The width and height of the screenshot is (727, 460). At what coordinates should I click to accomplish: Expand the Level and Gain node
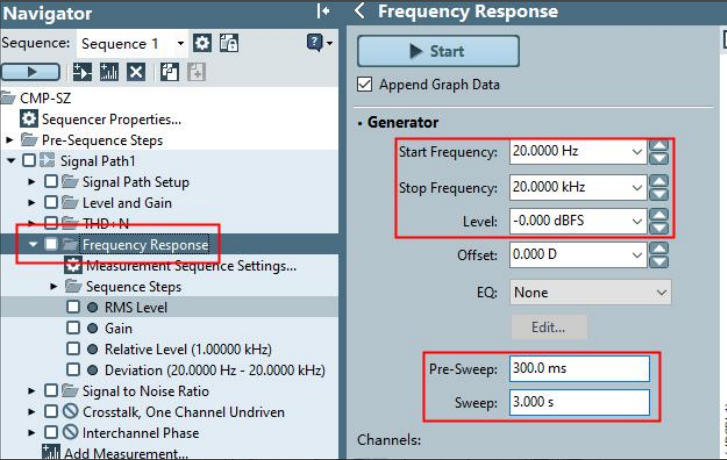(32, 202)
